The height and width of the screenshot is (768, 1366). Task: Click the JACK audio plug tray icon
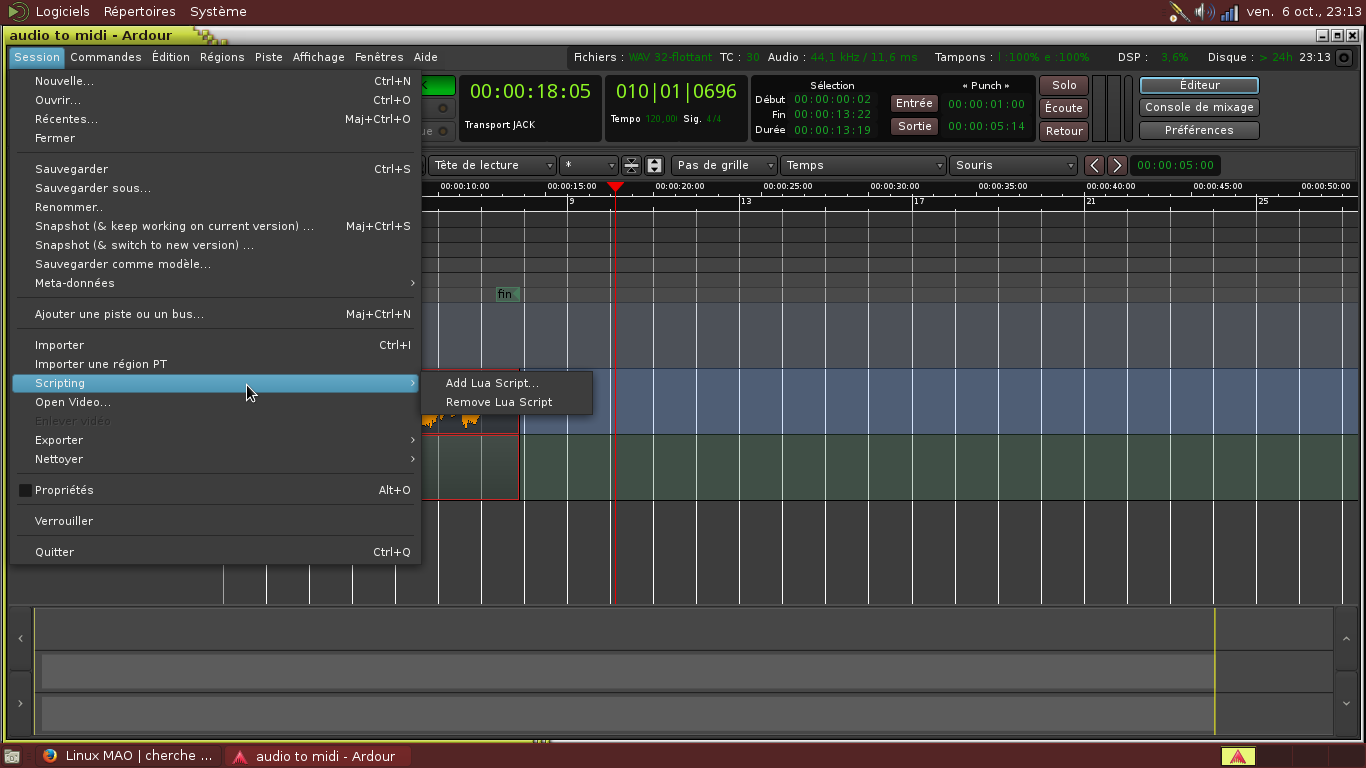point(1178,12)
